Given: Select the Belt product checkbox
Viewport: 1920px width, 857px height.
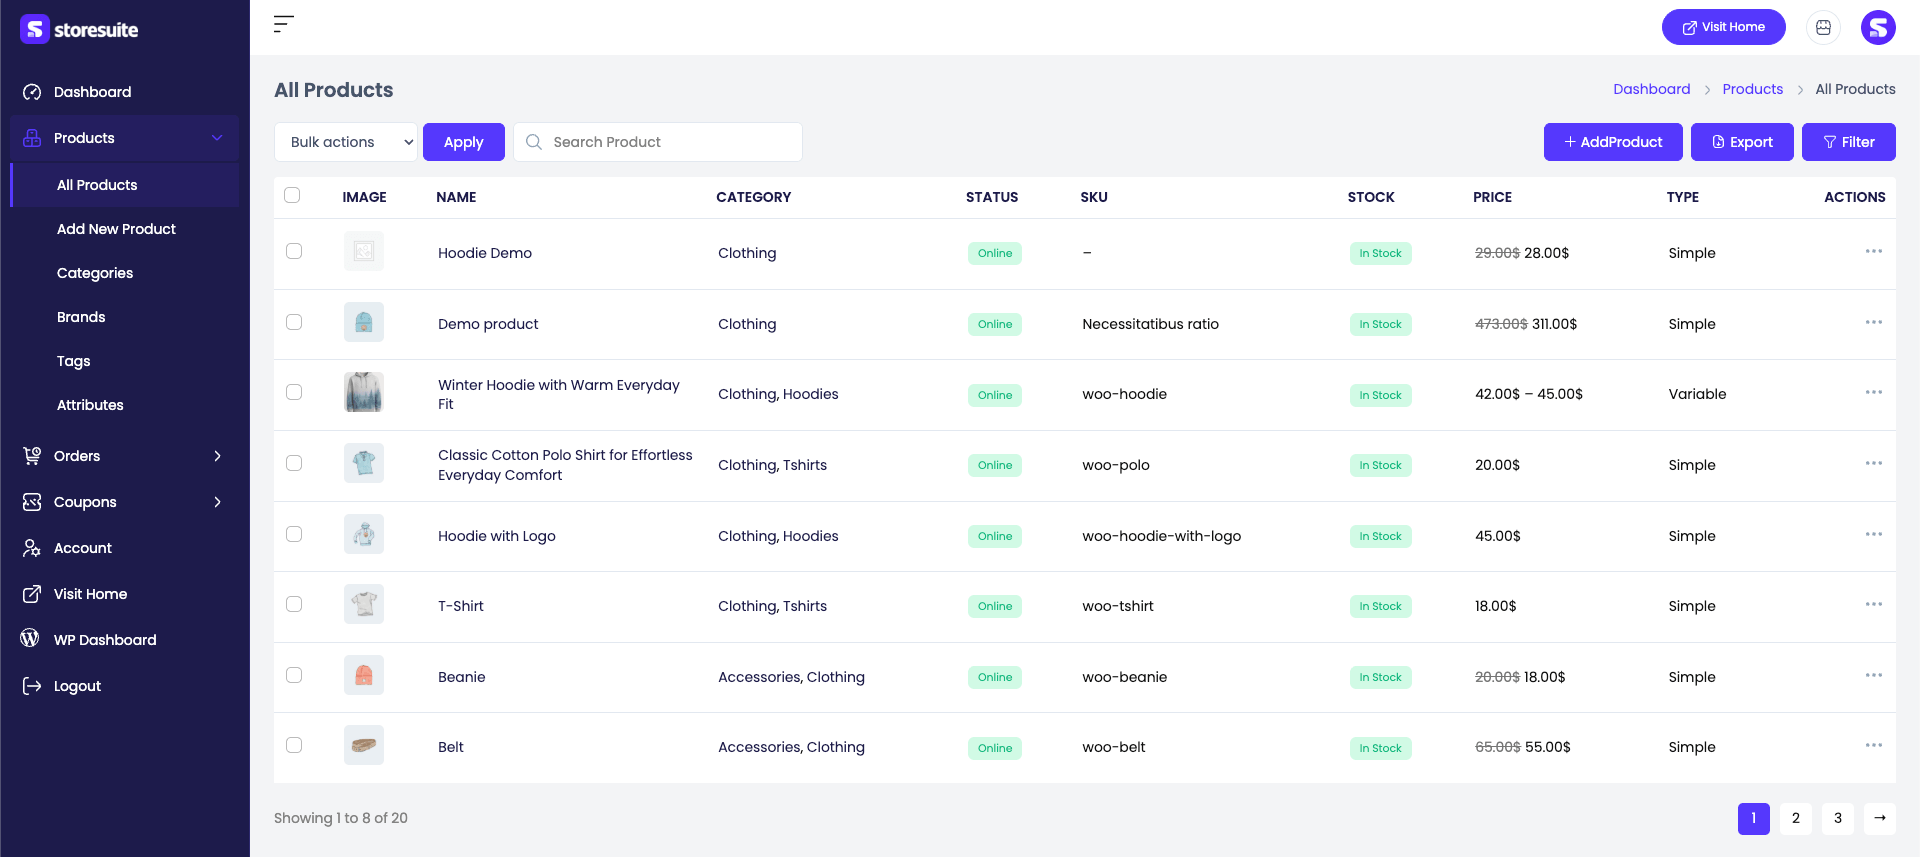Looking at the screenshot, I should tap(294, 745).
